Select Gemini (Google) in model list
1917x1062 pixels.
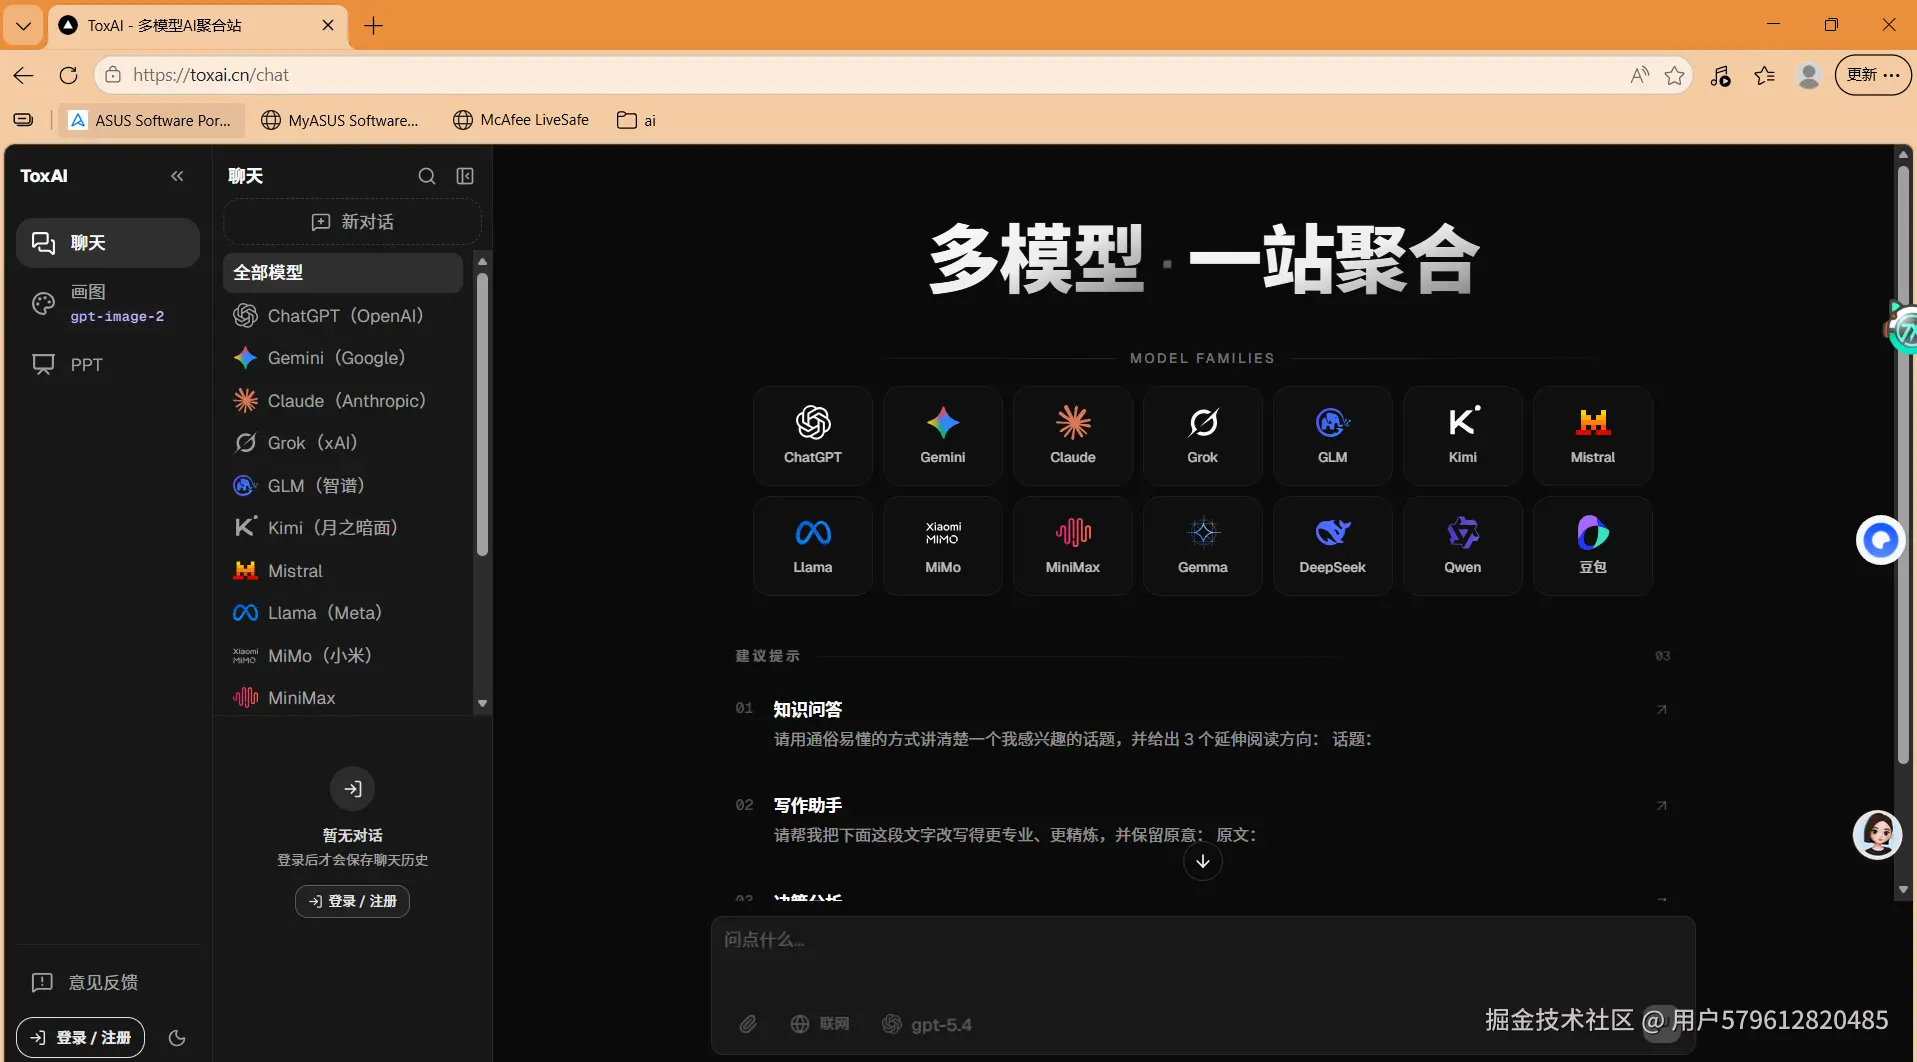(342, 358)
